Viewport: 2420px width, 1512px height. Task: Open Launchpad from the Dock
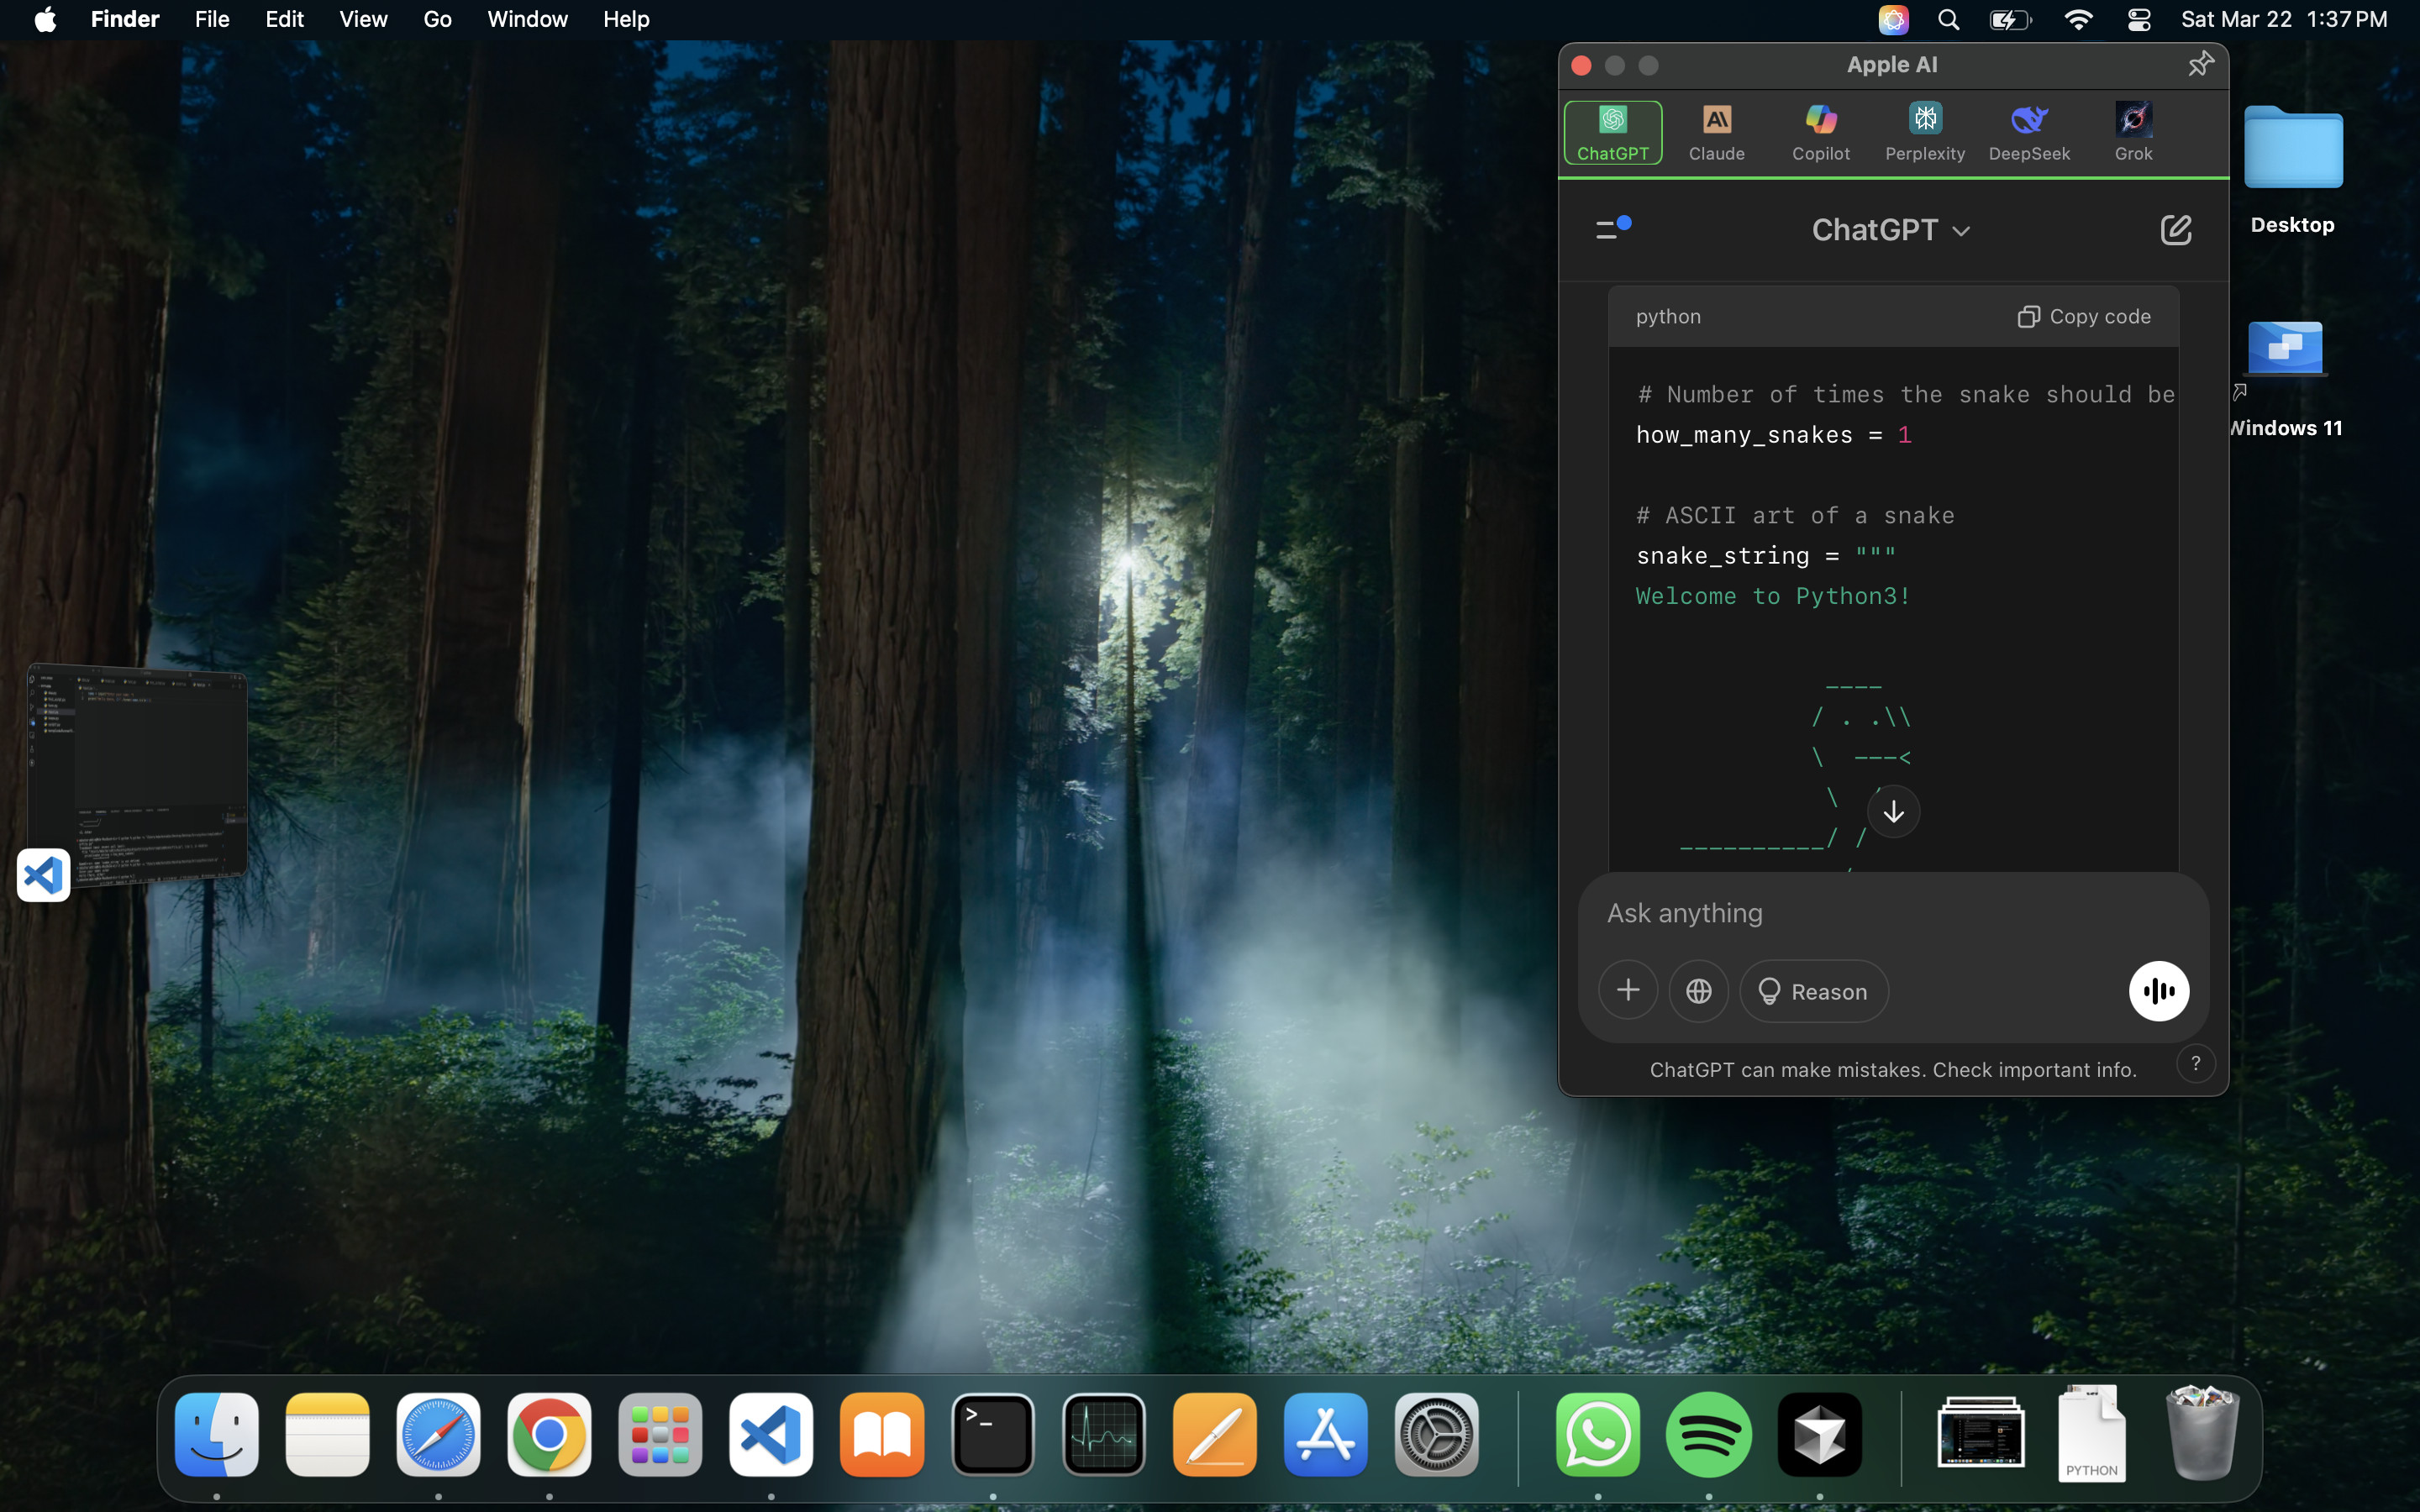pos(660,1434)
